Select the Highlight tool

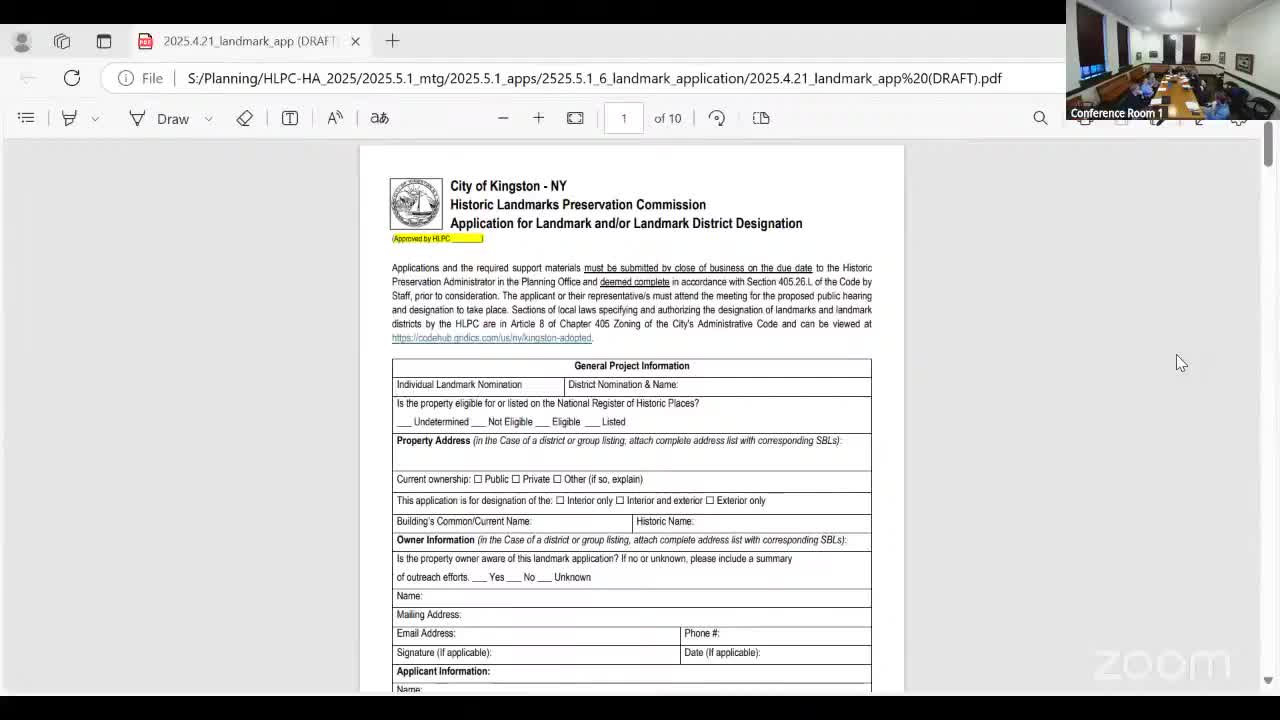click(x=69, y=118)
